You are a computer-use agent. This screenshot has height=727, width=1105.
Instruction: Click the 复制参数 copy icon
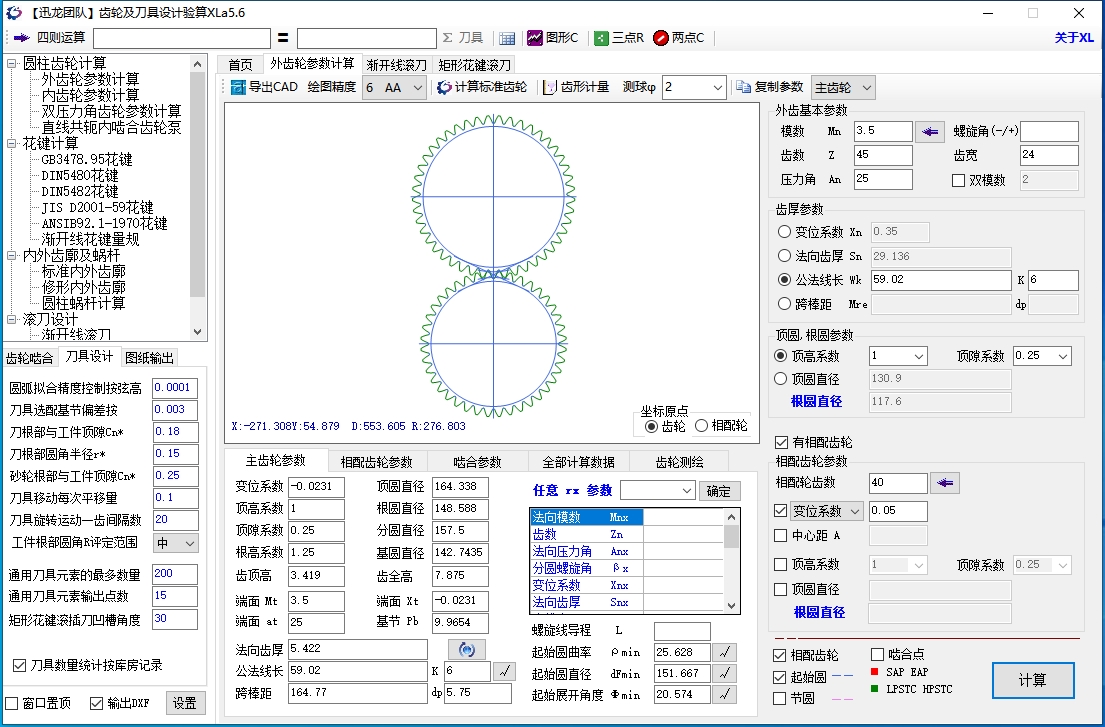pos(743,87)
